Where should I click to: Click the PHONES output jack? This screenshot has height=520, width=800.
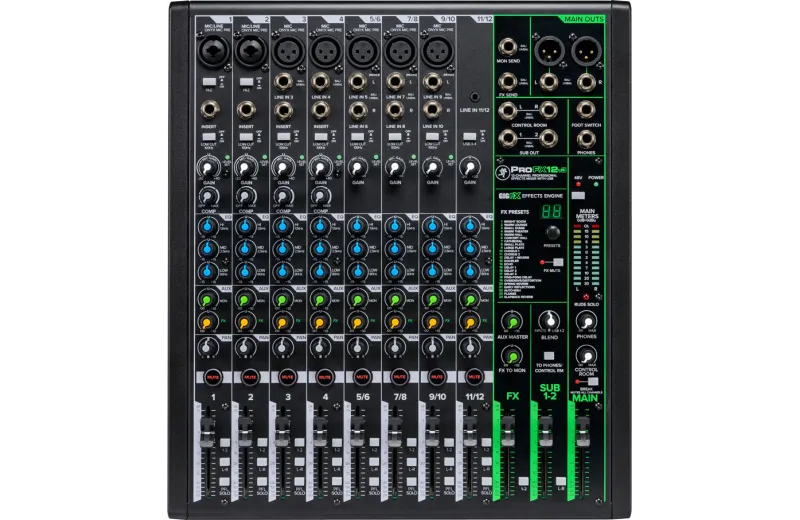coord(586,139)
